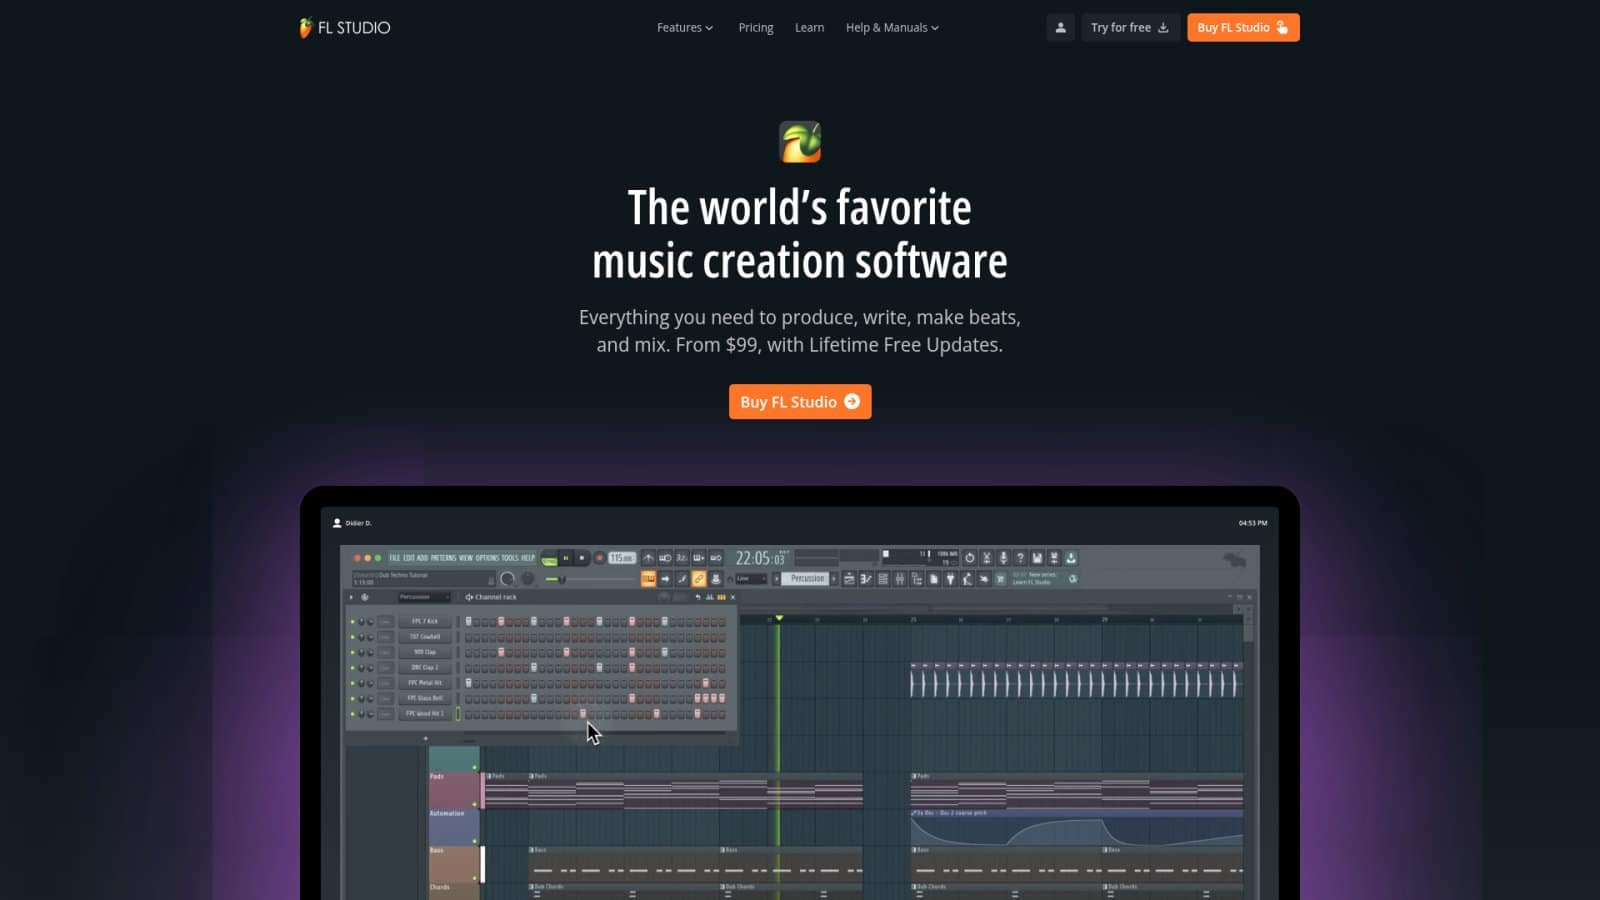Open the channel rack view icon in toolbar
This screenshot has width=1600, height=900.
coord(883,579)
